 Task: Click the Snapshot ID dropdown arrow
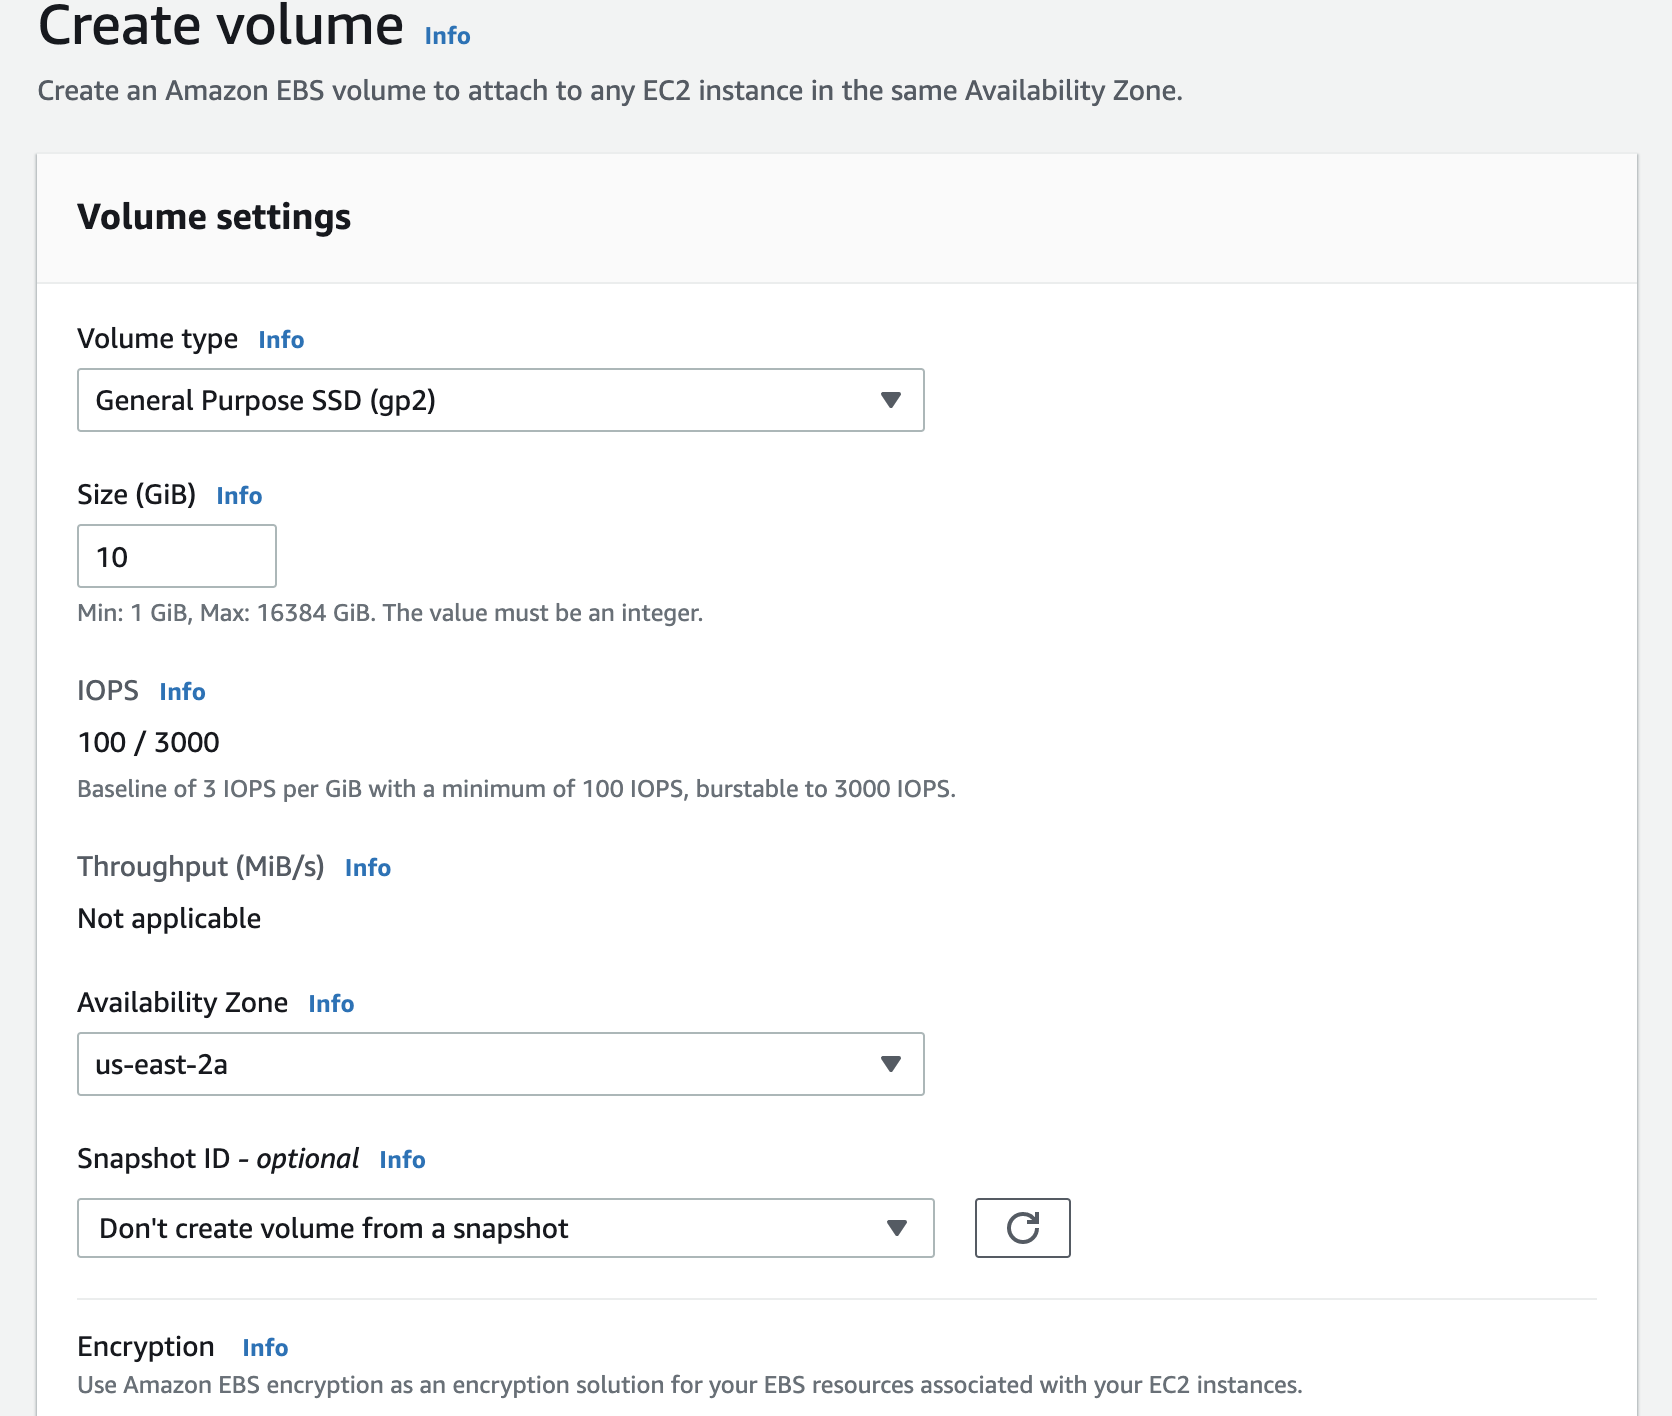click(x=897, y=1228)
